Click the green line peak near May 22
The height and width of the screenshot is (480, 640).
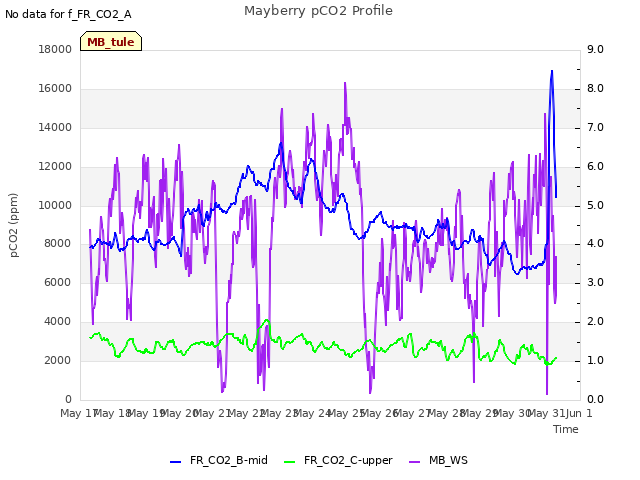tap(267, 320)
